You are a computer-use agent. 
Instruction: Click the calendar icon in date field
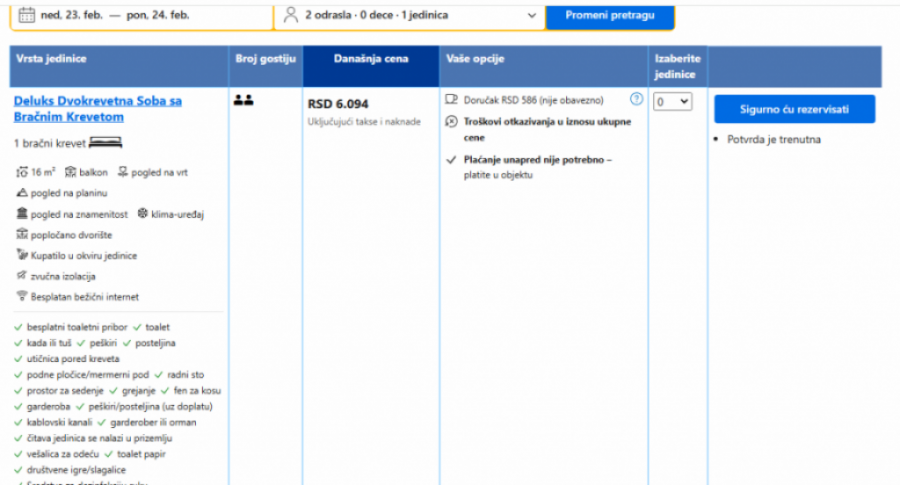(x=26, y=15)
